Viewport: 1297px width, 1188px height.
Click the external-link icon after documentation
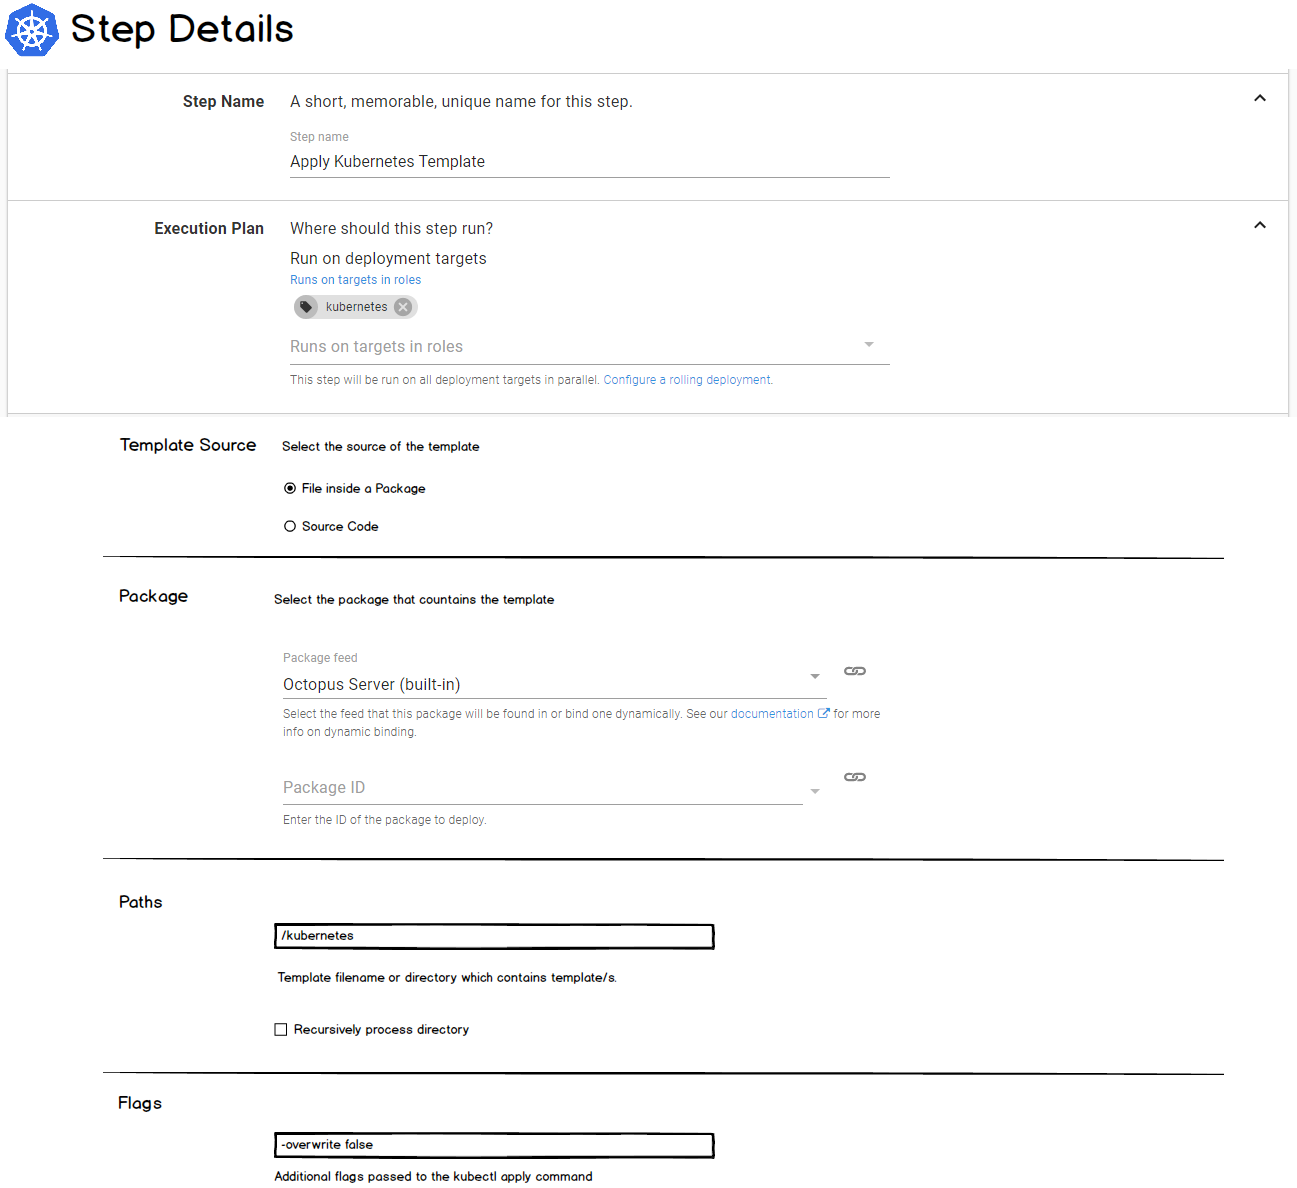click(x=823, y=712)
